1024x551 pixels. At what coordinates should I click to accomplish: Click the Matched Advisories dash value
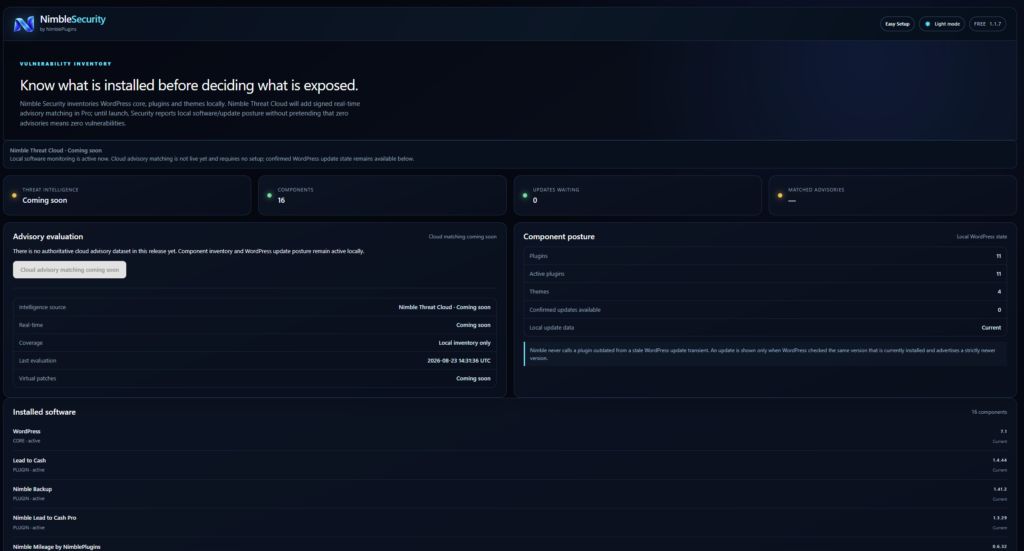[x=792, y=200]
